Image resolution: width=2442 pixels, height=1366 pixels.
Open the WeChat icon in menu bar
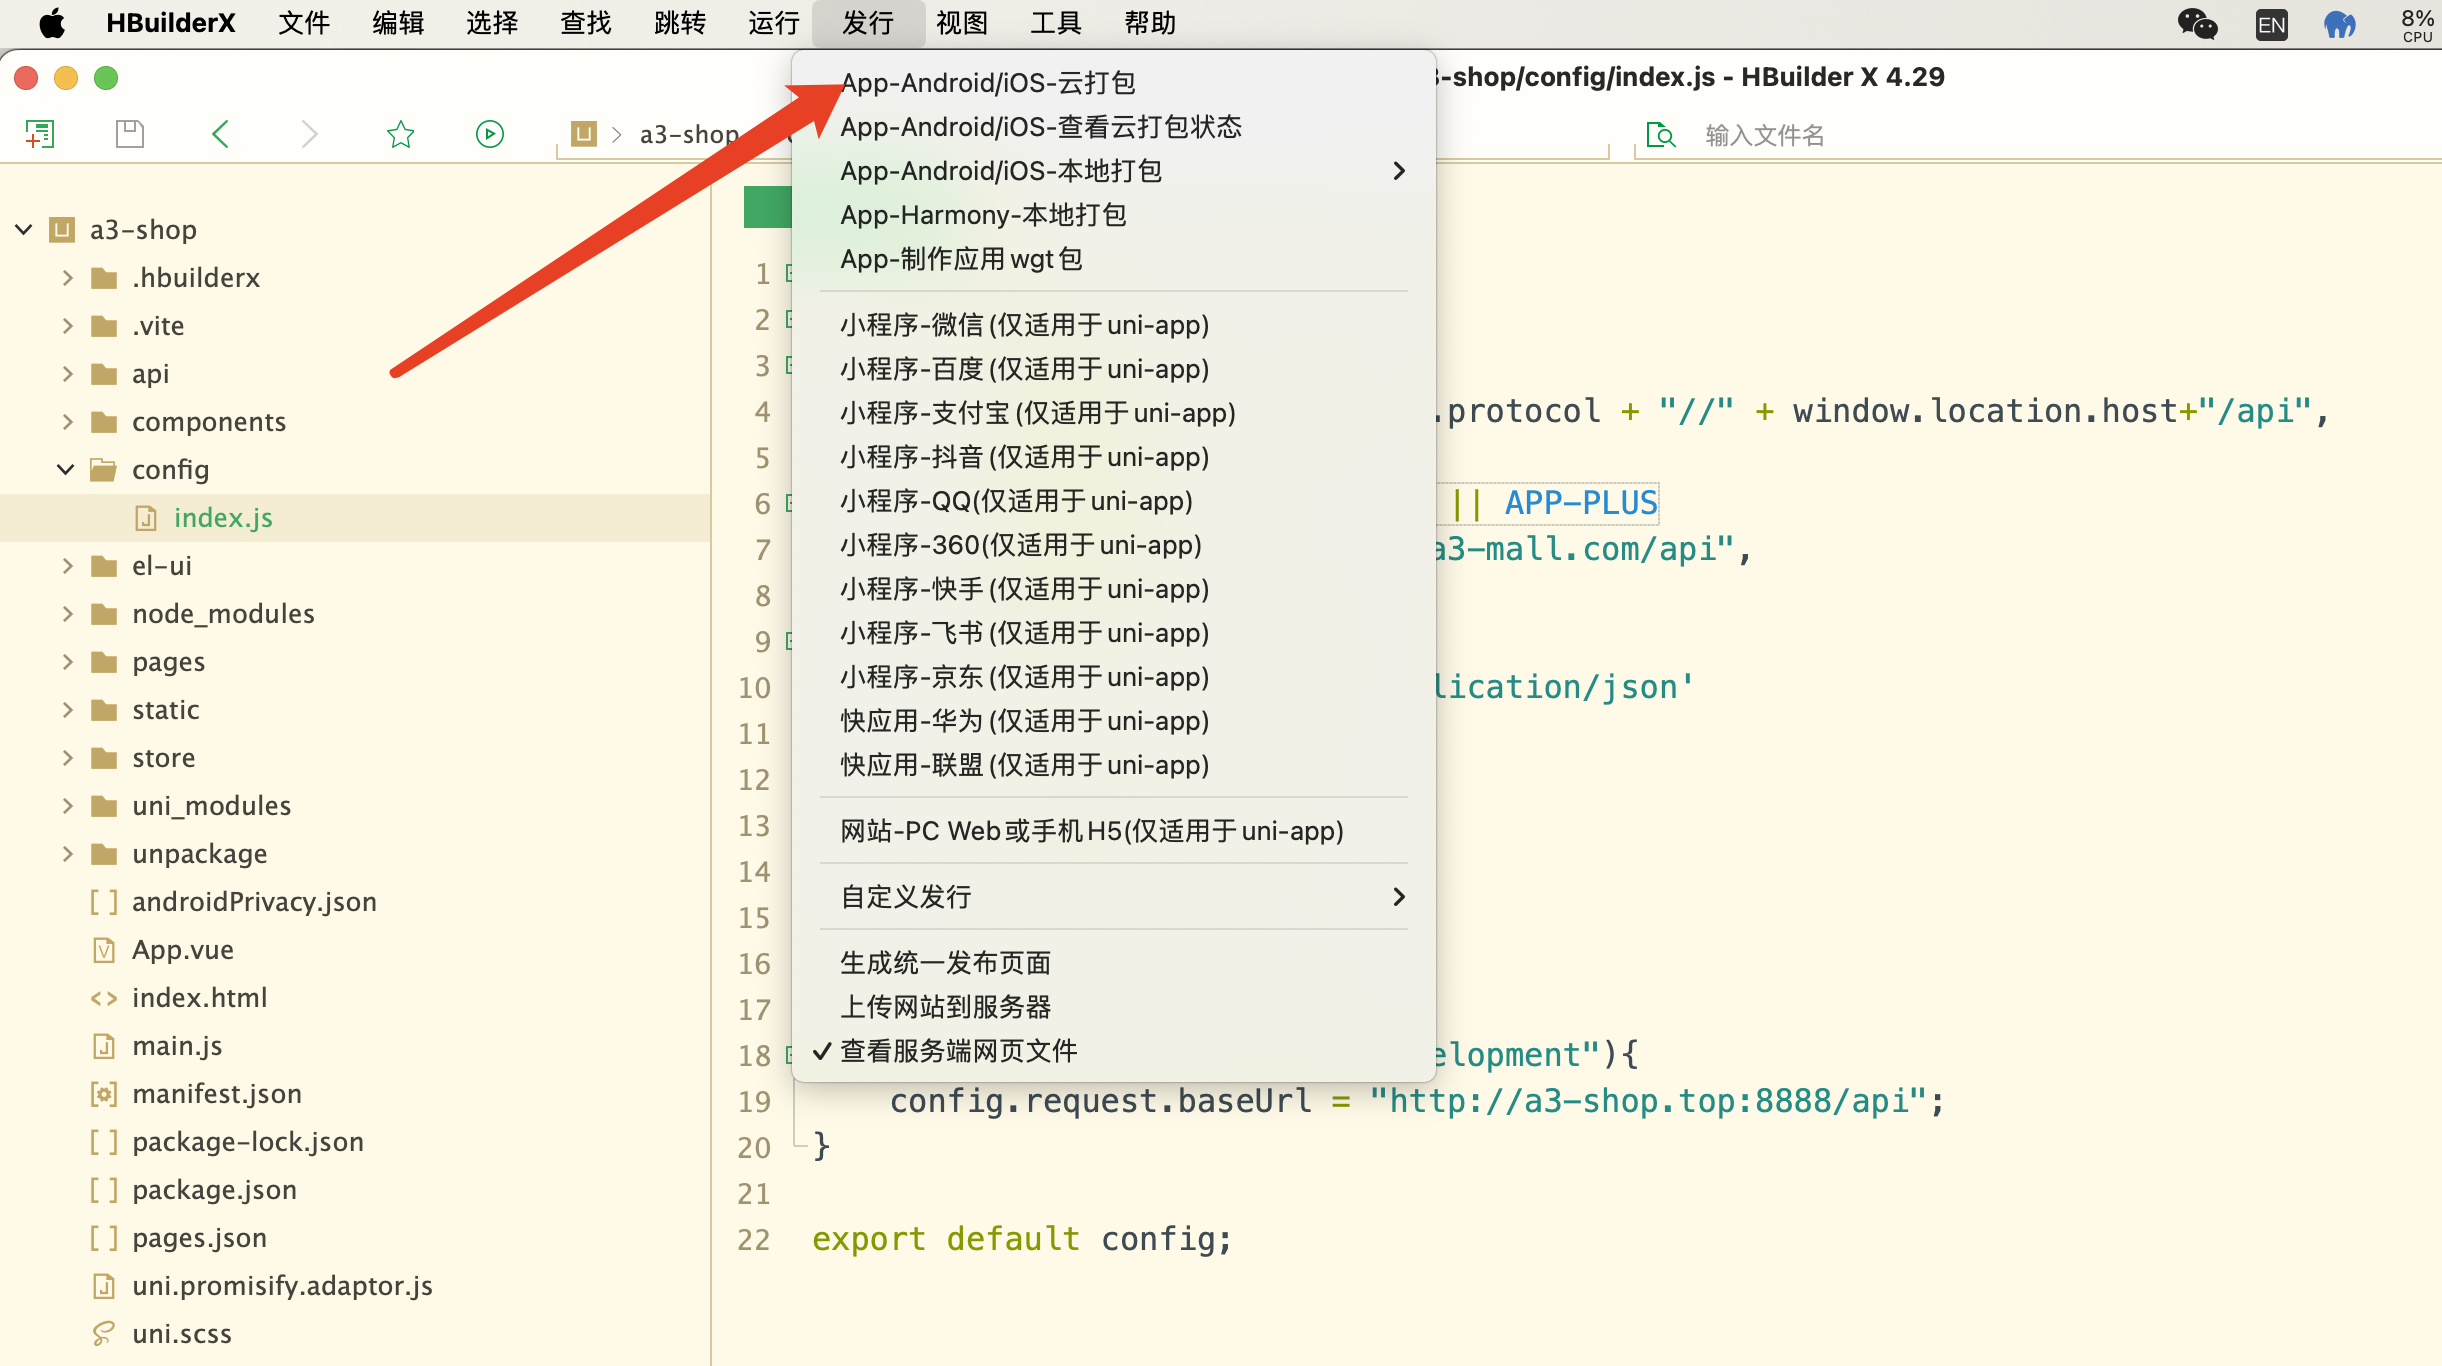point(2197,23)
